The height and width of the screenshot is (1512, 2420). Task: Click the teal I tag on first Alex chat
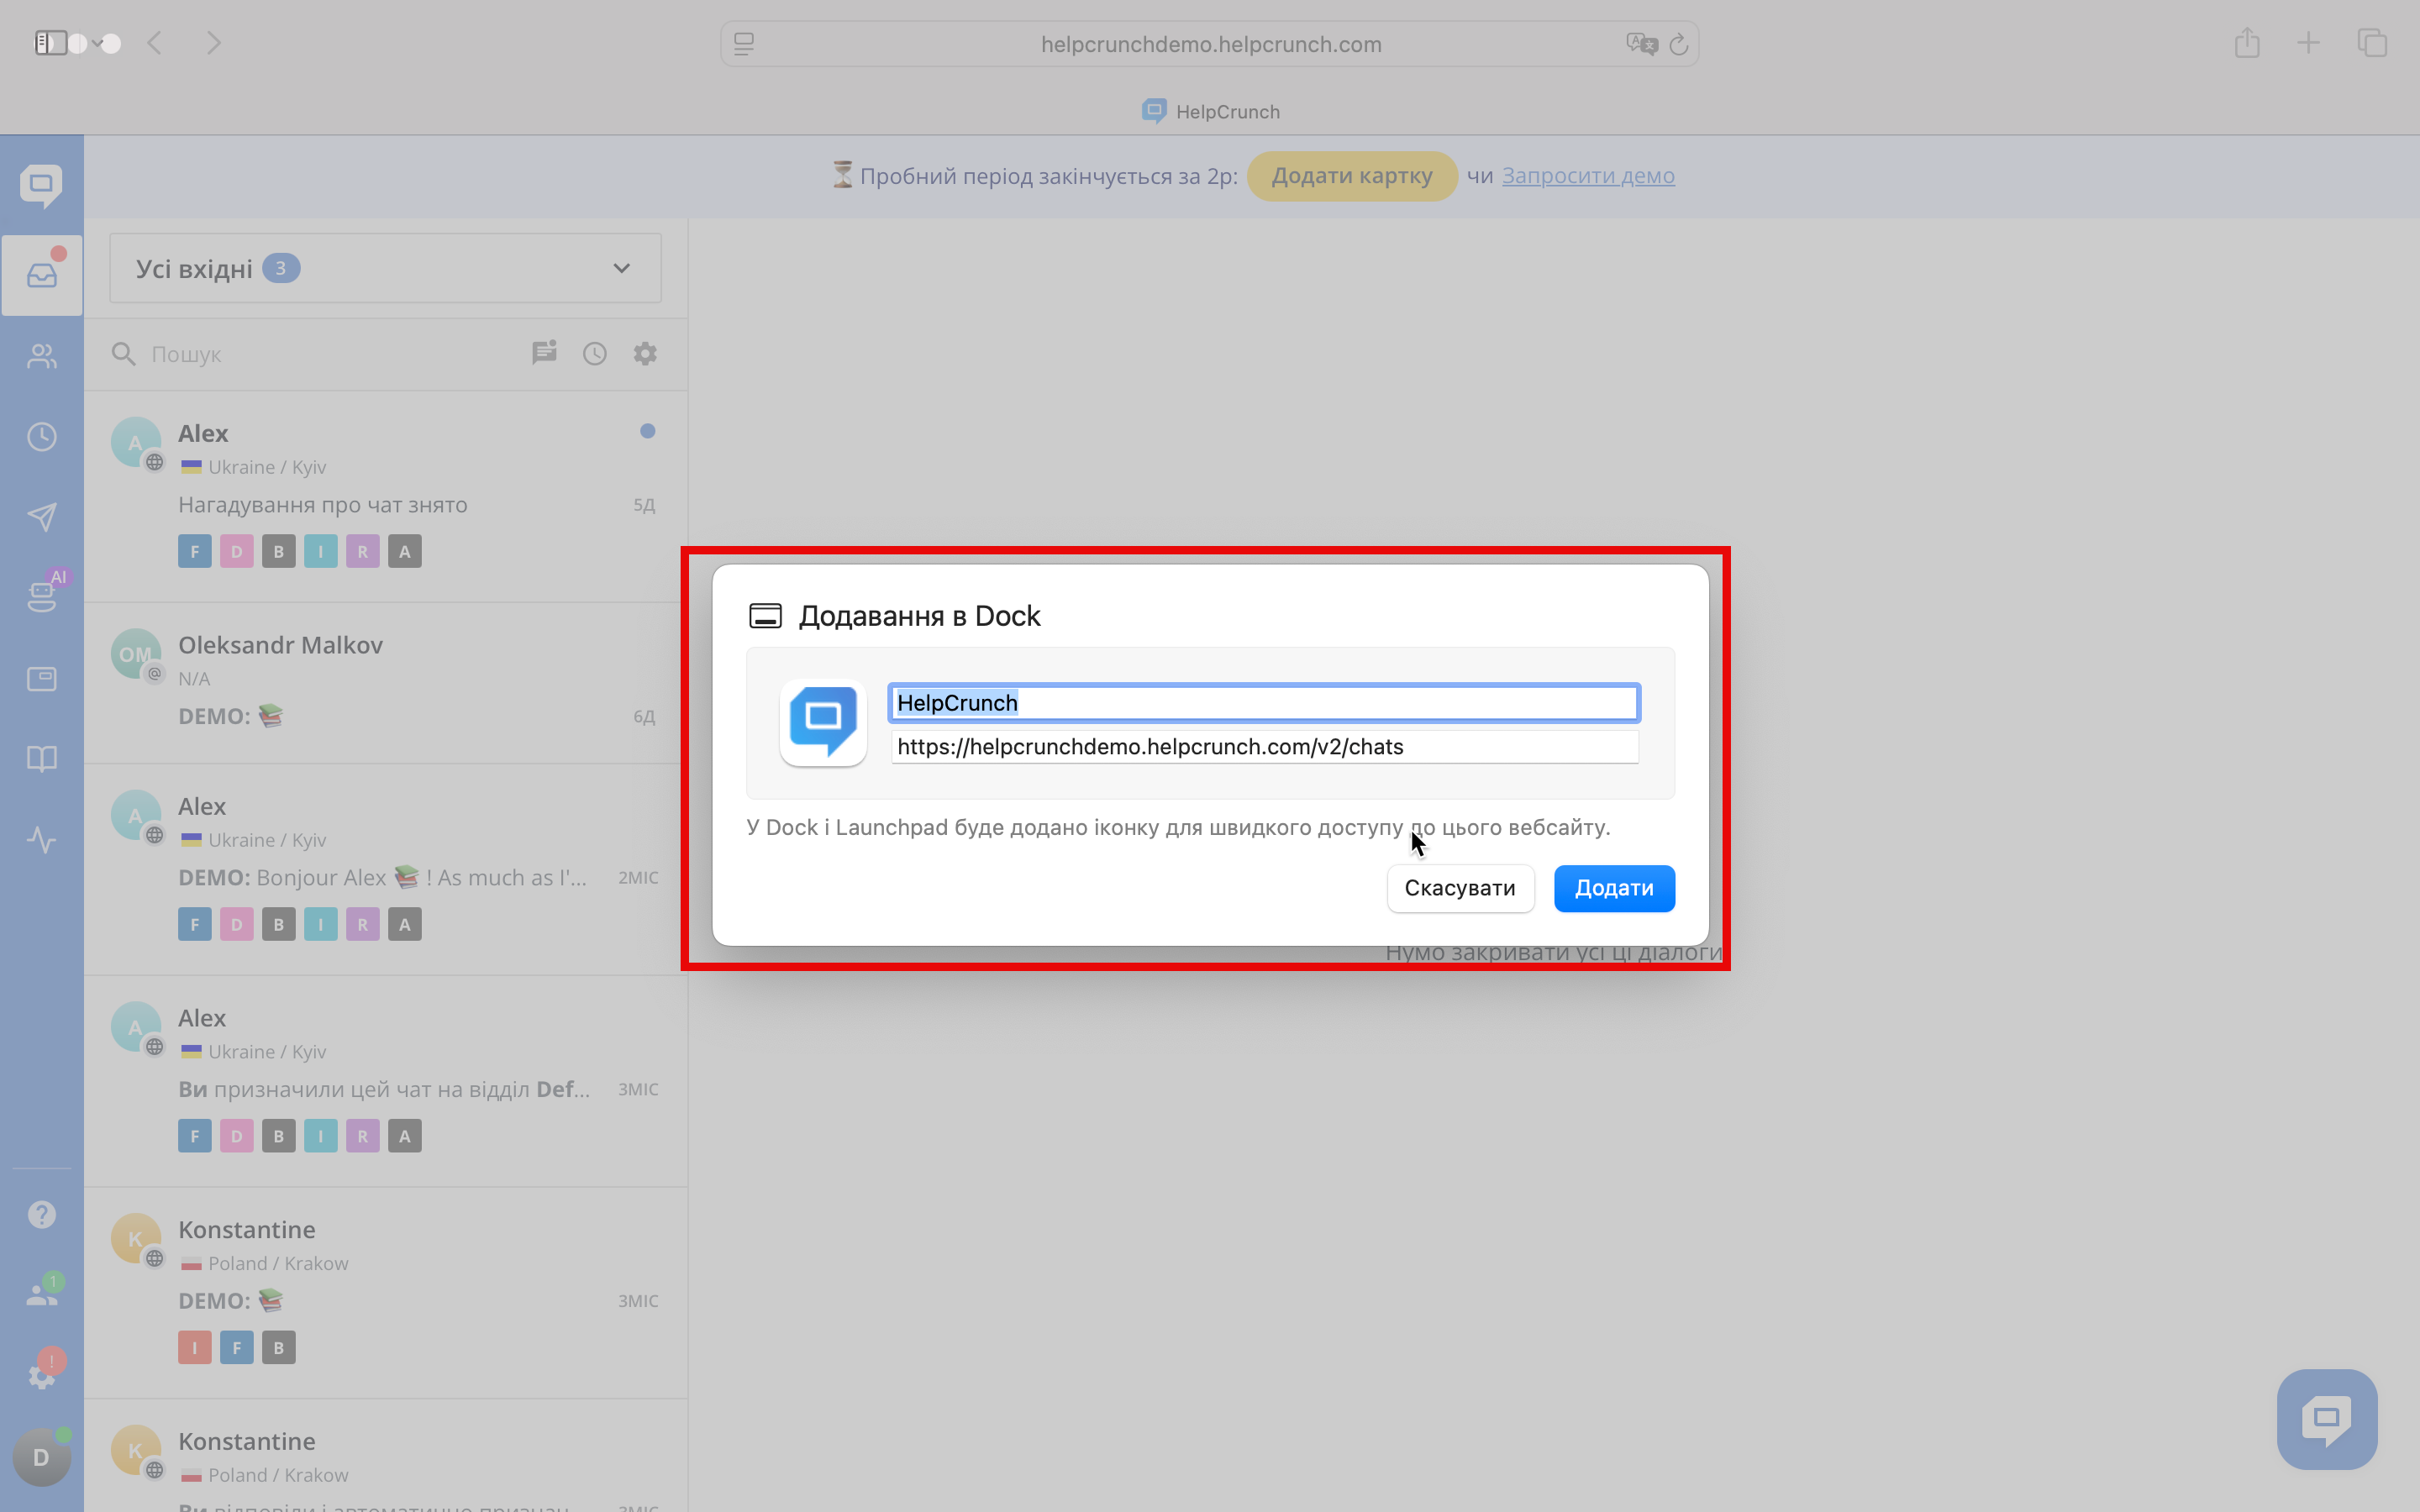pyautogui.click(x=321, y=551)
